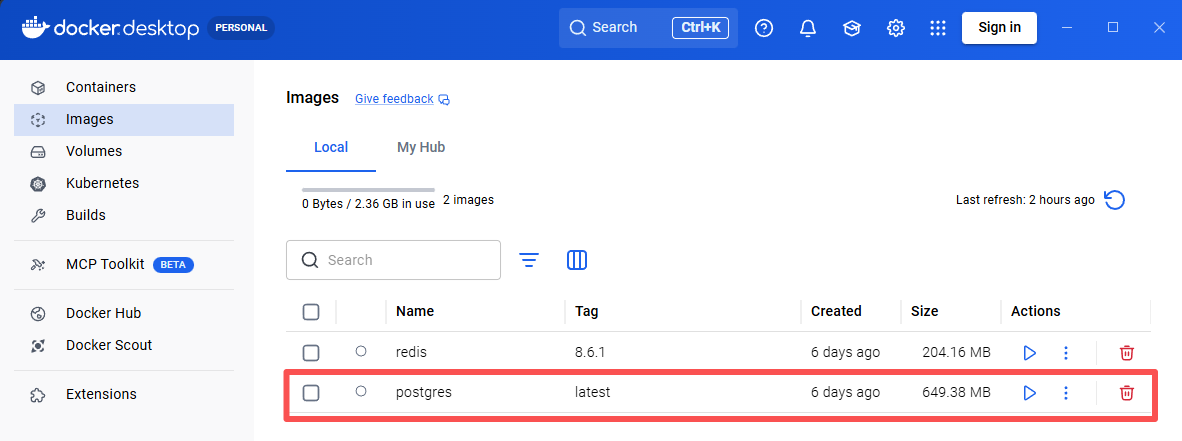
Task: Open Containers in the sidebar
Action: click(x=124, y=87)
